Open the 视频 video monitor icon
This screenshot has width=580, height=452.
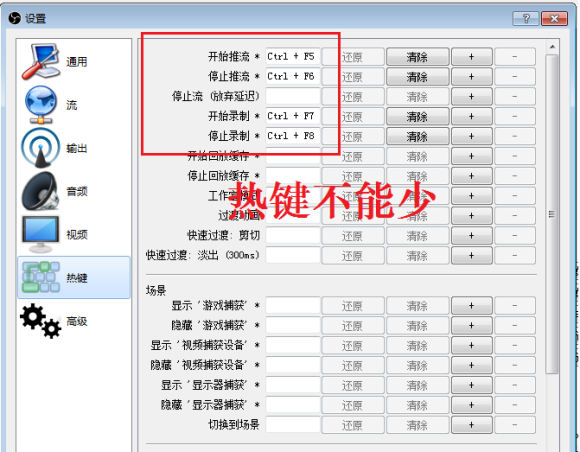41,234
